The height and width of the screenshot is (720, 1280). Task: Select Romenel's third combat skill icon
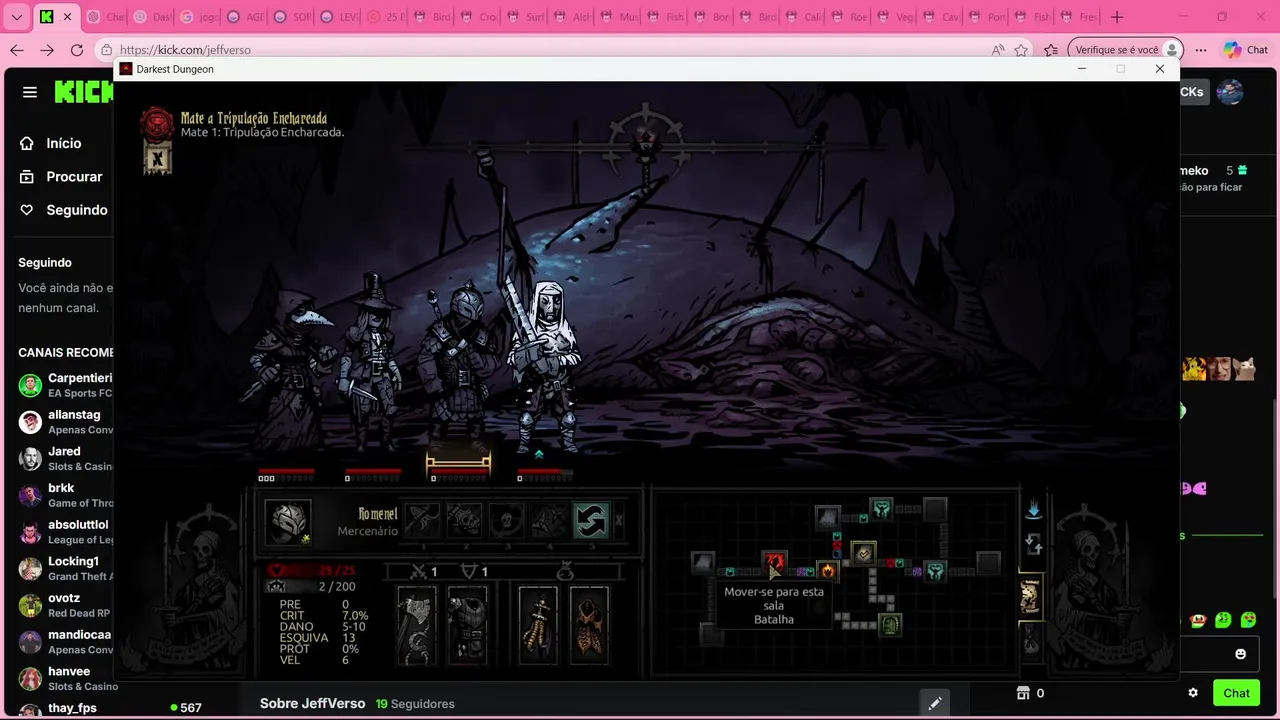point(506,520)
